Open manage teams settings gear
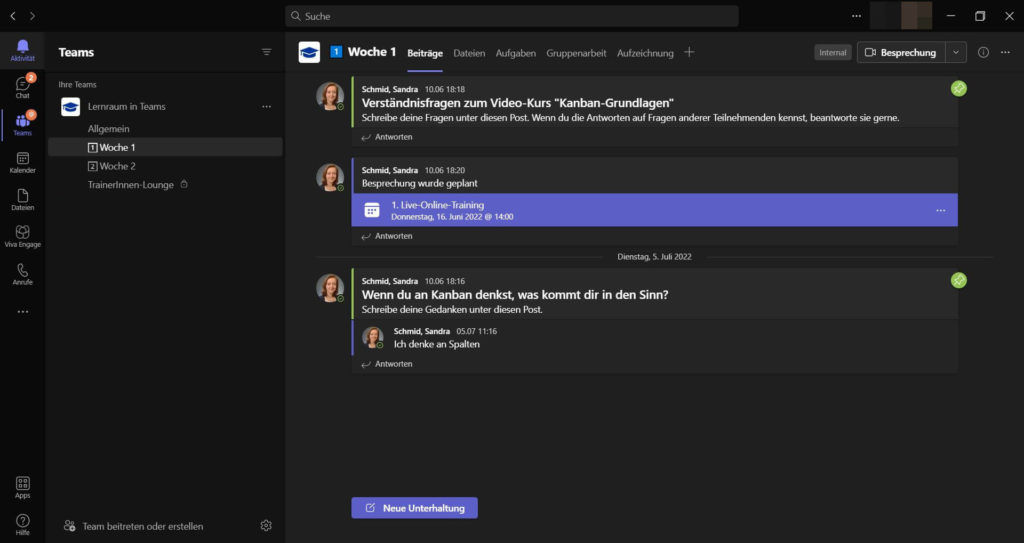The width and height of the screenshot is (1024, 543). tap(266, 525)
